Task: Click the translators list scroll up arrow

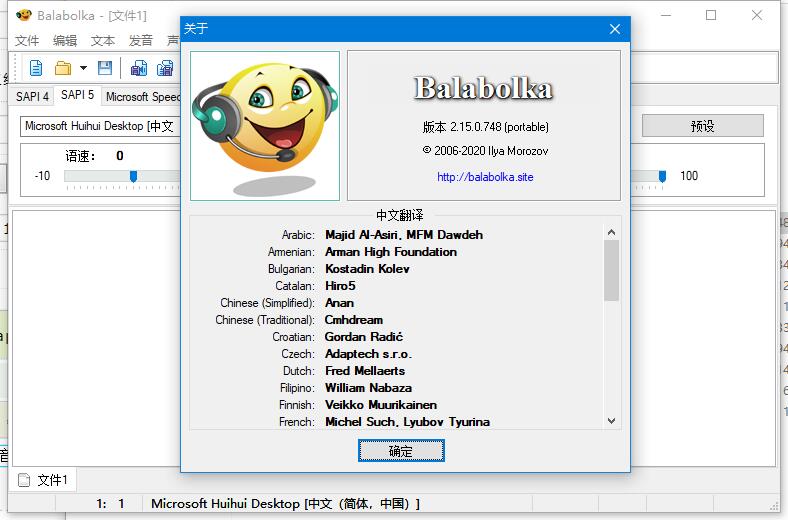Action: [x=611, y=232]
